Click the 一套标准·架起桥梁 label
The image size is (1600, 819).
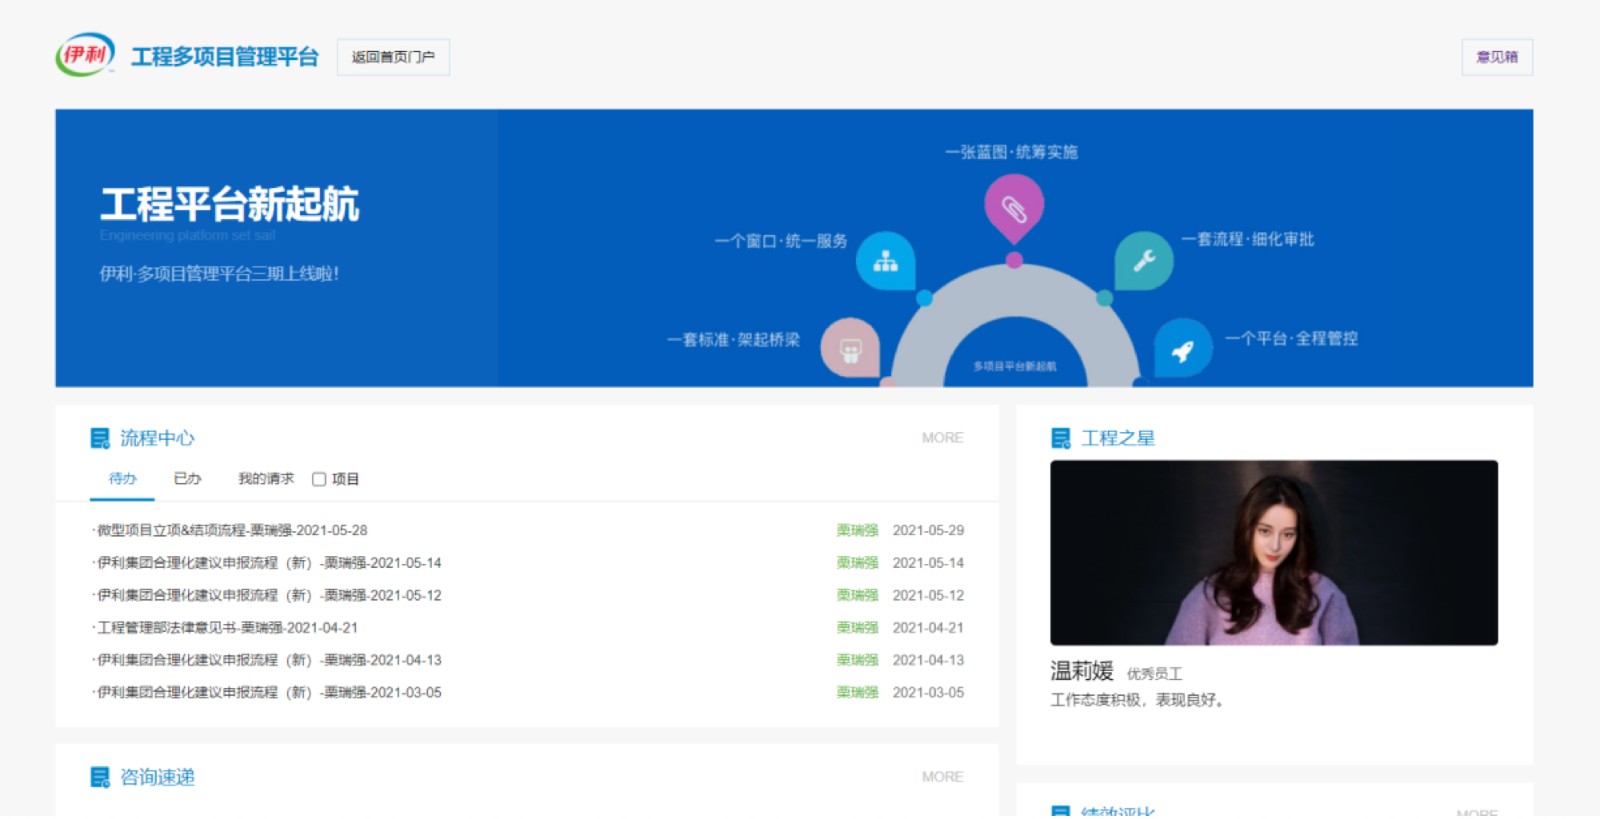[x=734, y=340]
